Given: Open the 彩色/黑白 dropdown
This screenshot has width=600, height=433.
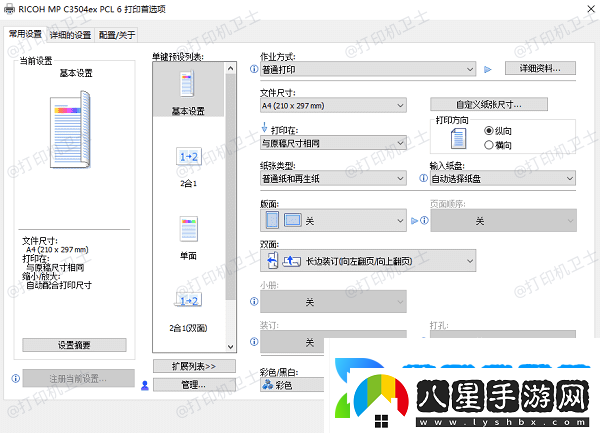Looking at the screenshot, I should [292, 385].
